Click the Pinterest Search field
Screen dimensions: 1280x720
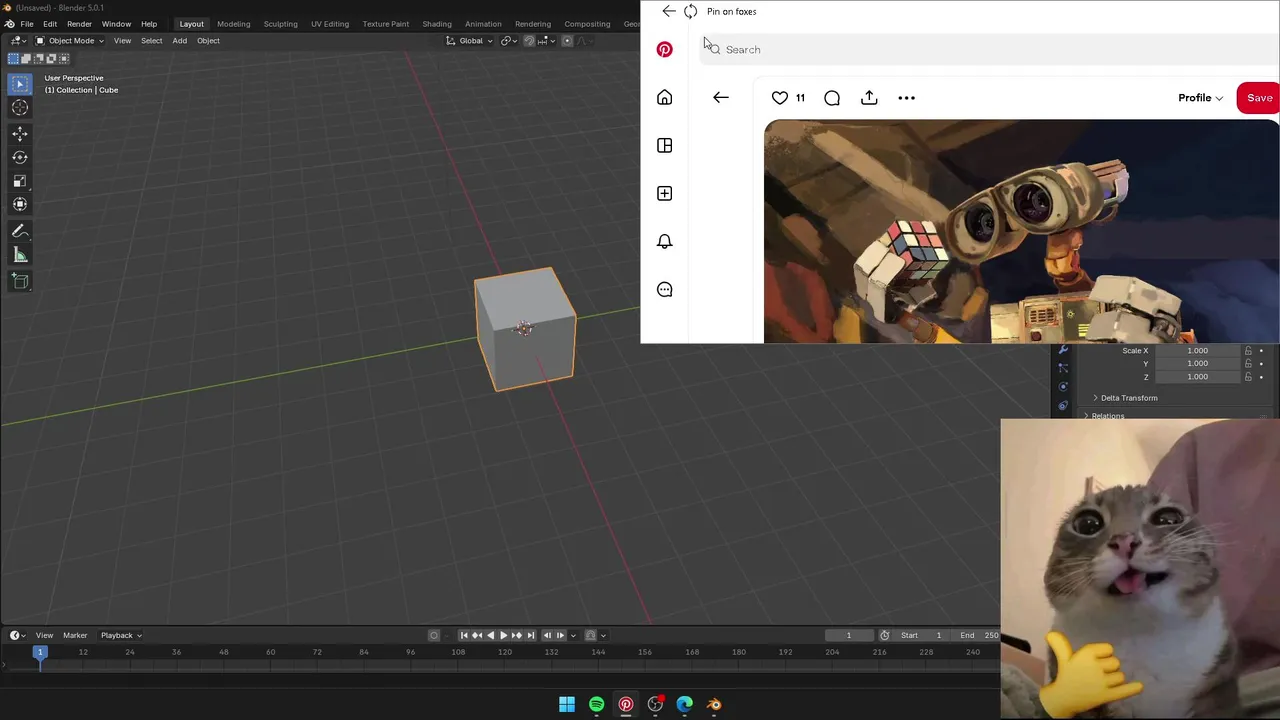coord(990,49)
